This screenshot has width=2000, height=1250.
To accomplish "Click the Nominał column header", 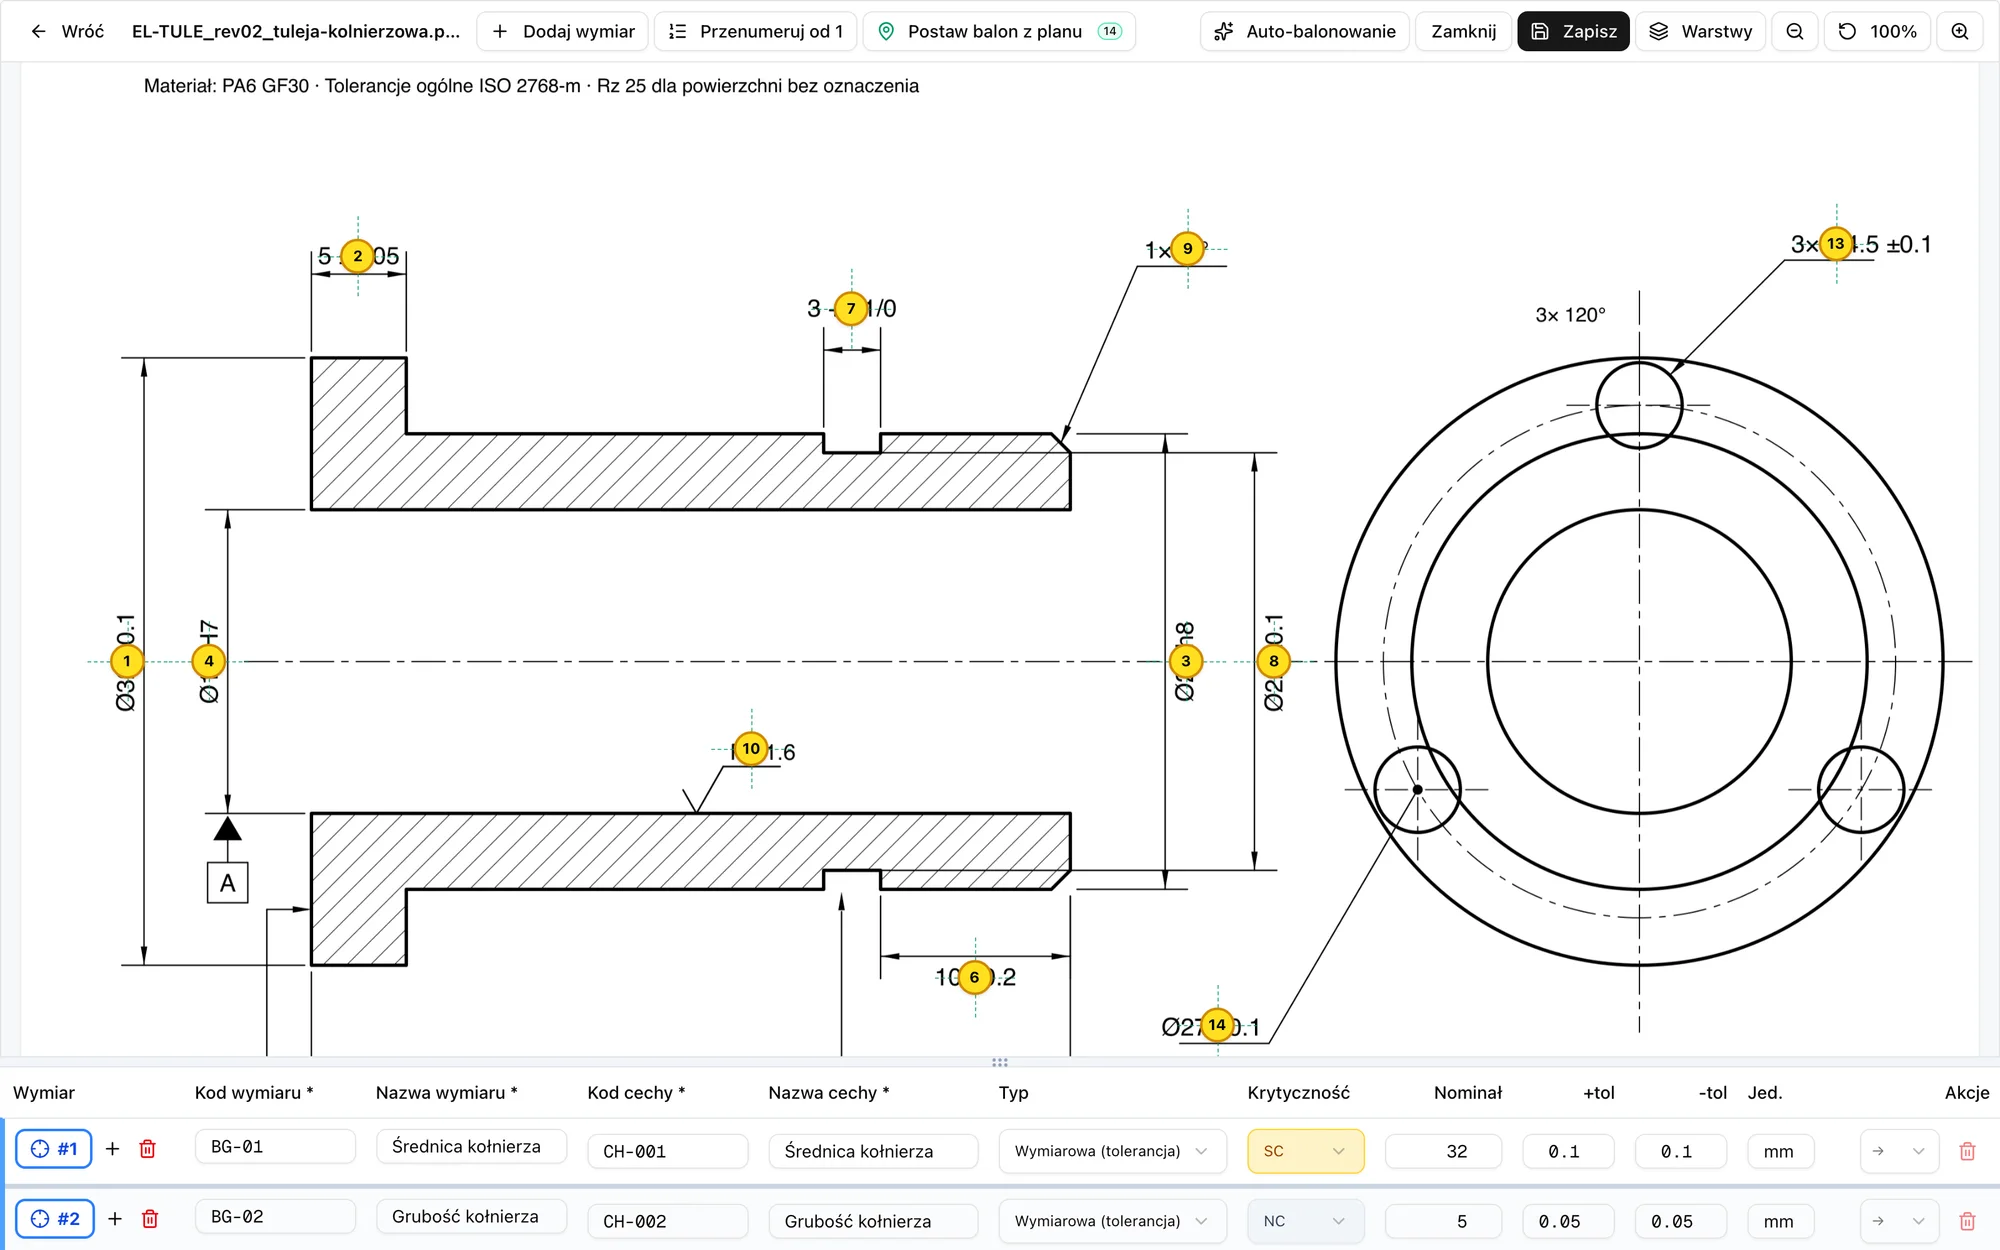I will click(1468, 1093).
